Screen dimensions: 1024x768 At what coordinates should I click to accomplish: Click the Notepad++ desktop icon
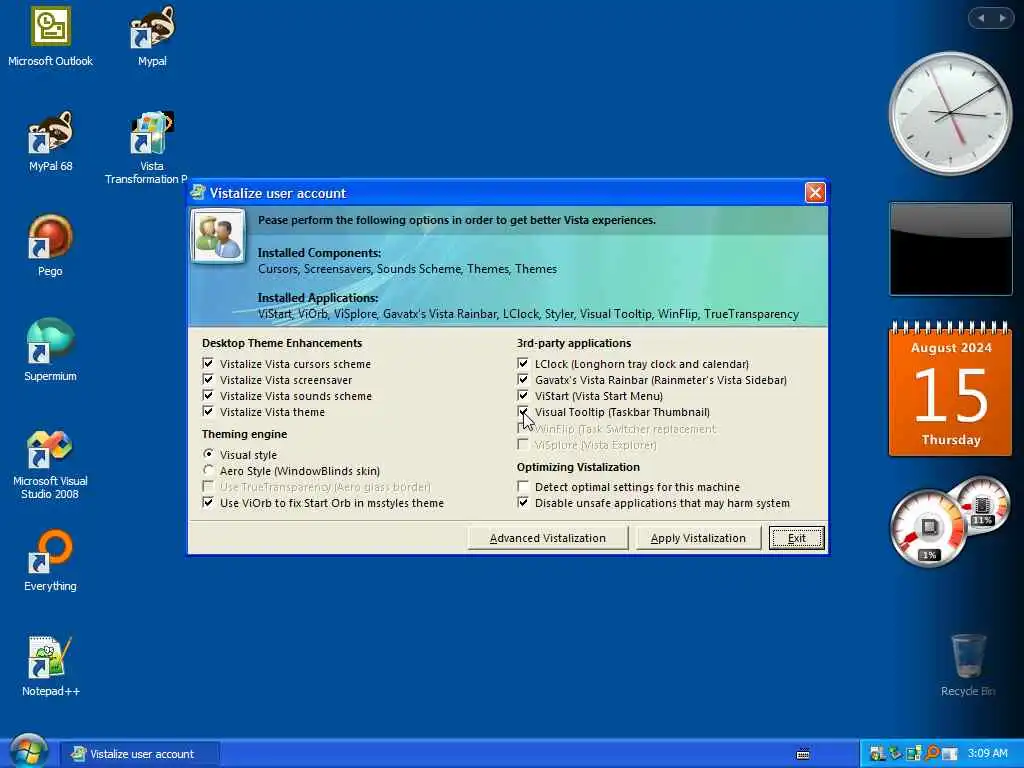[x=50, y=666]
